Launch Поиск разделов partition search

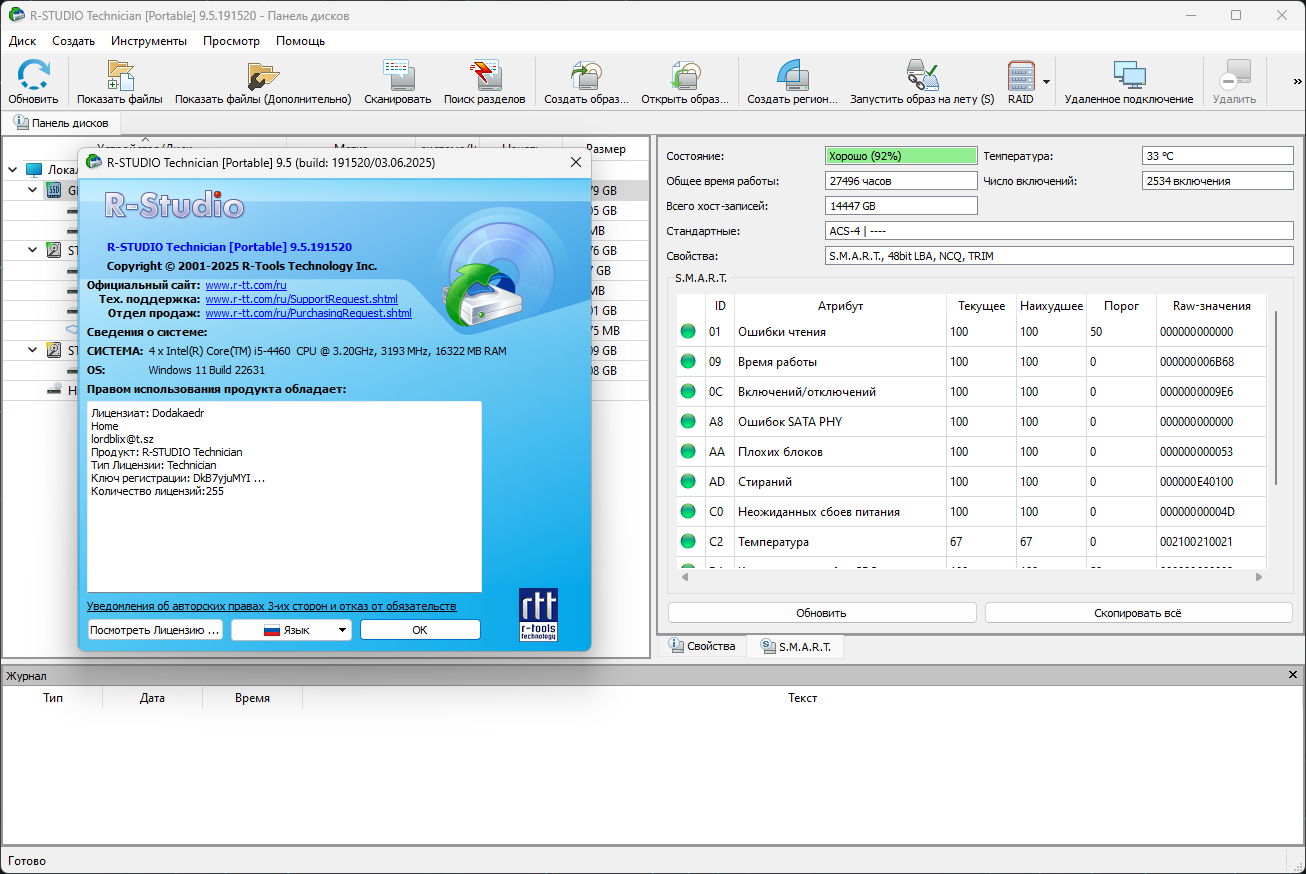coord(485,77)
